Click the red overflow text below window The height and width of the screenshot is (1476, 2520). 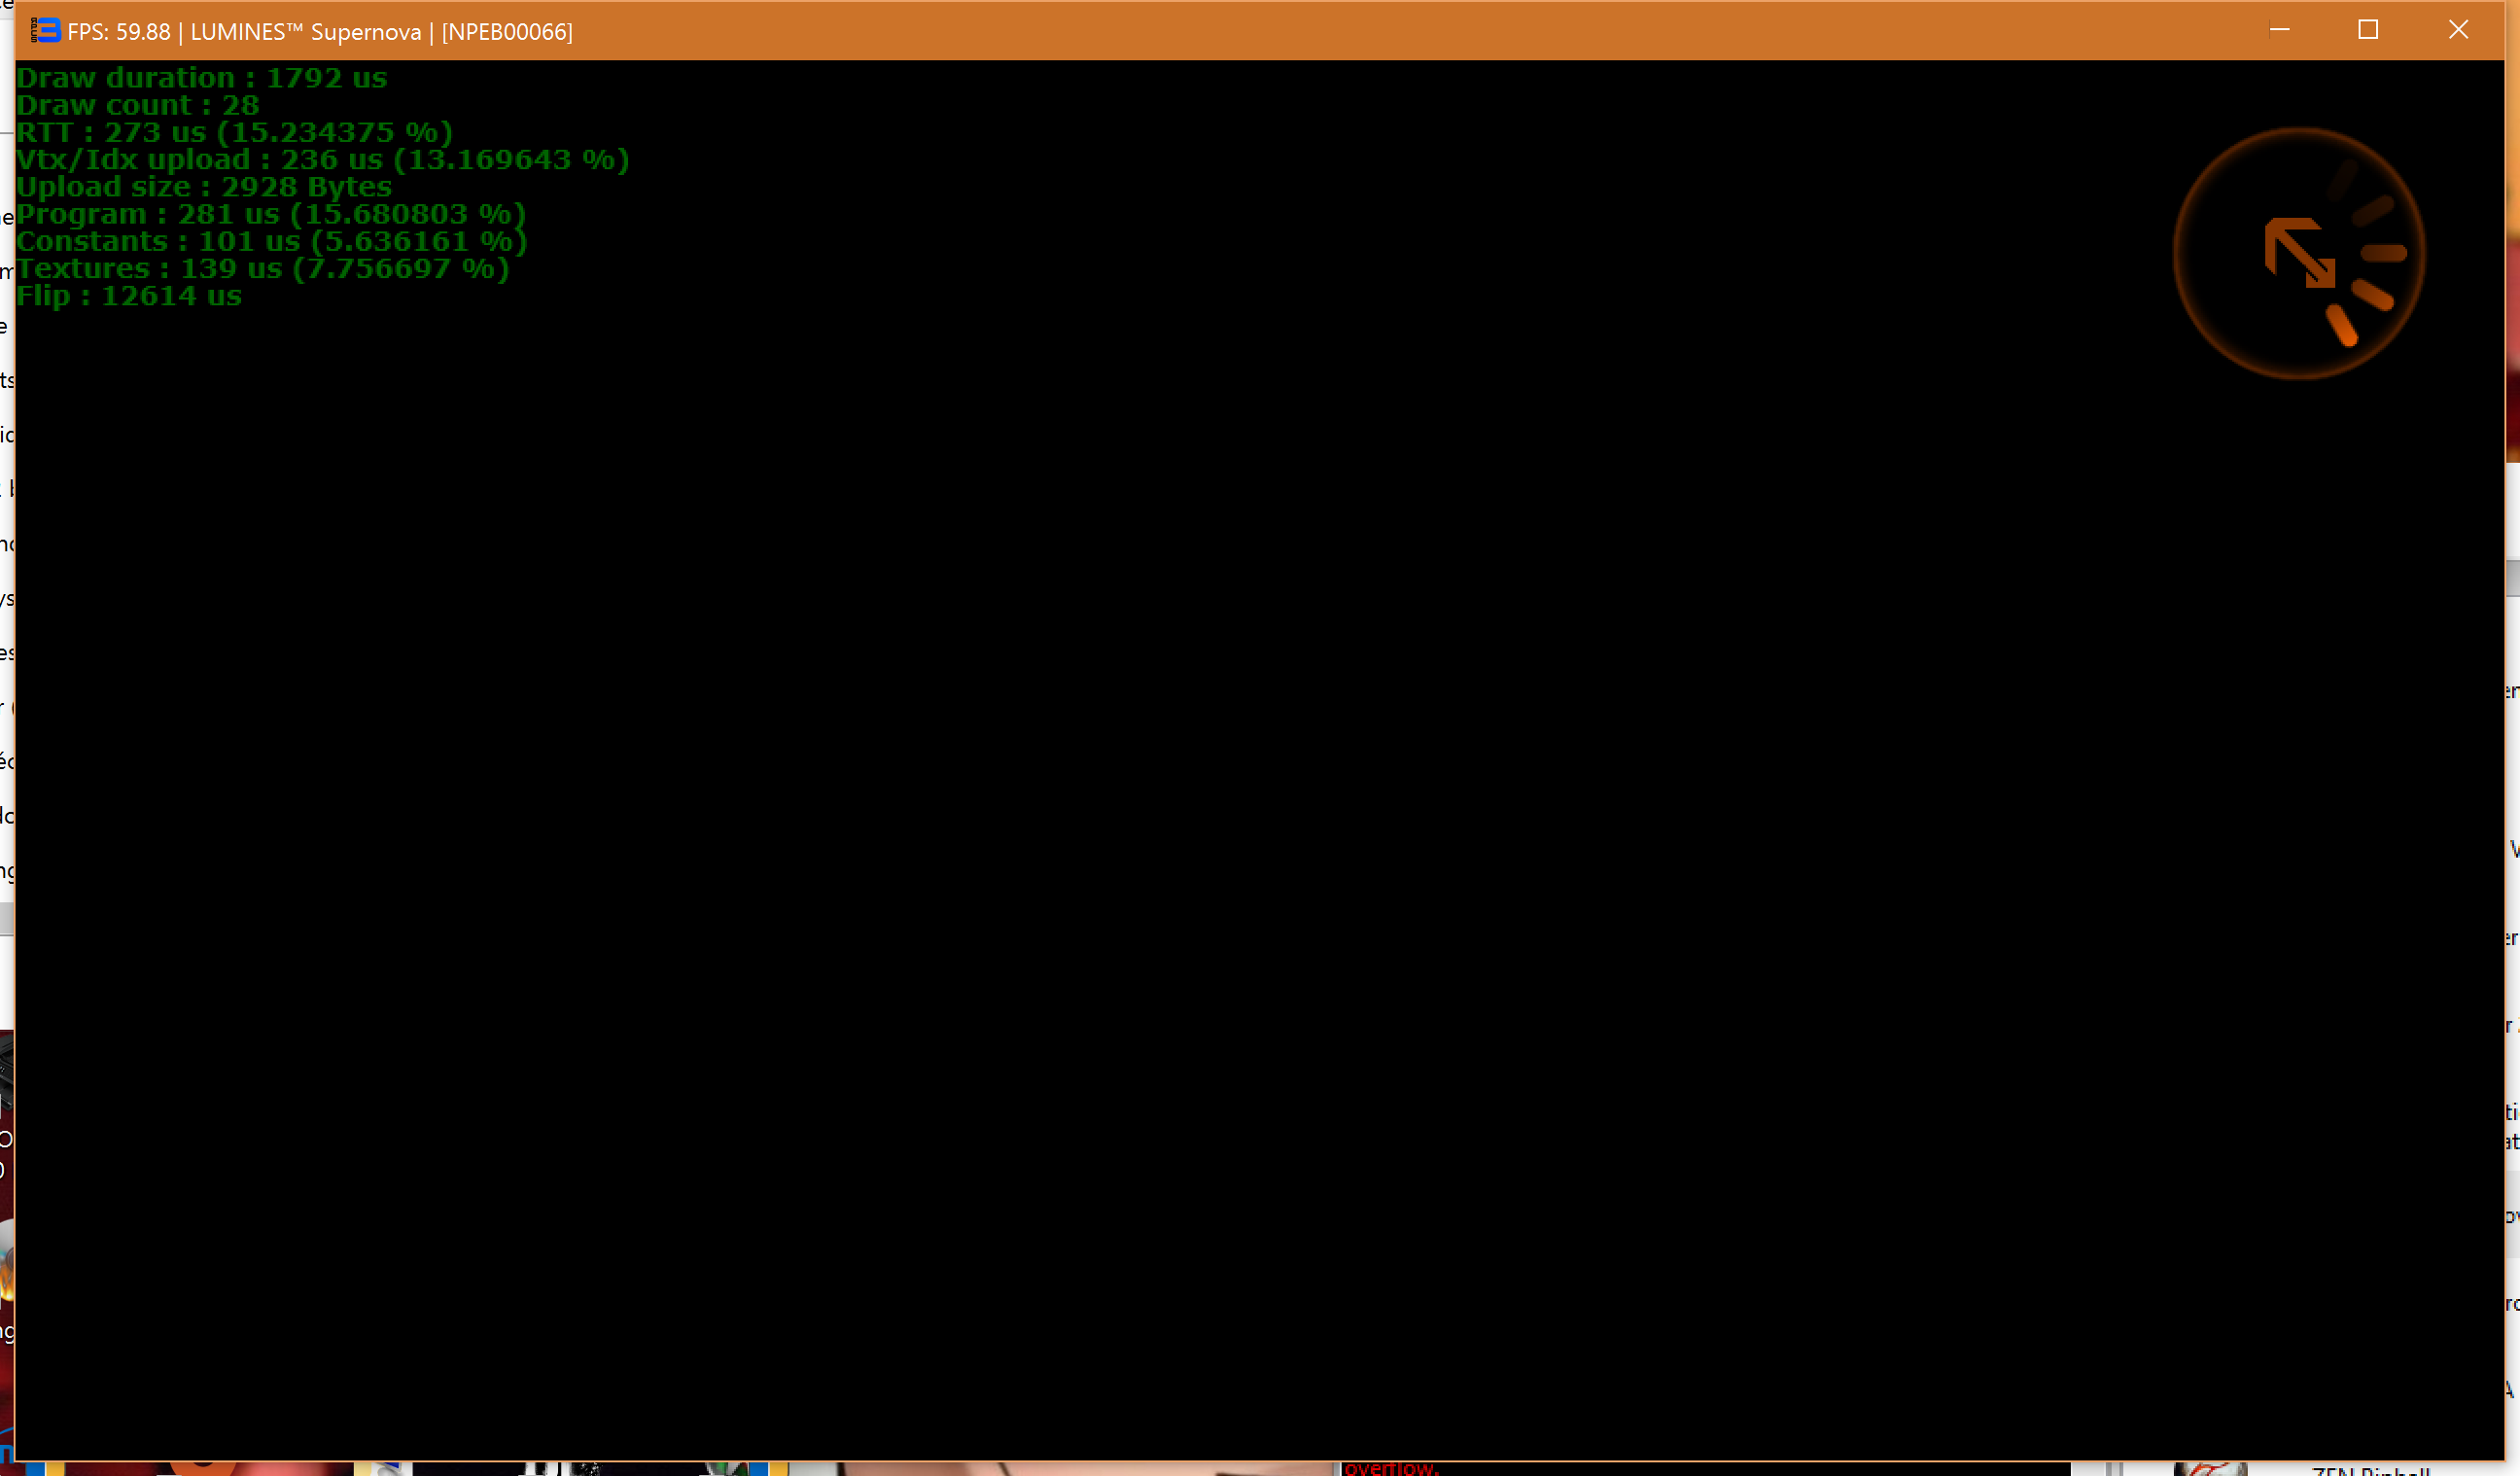tap(1390, 1468)
